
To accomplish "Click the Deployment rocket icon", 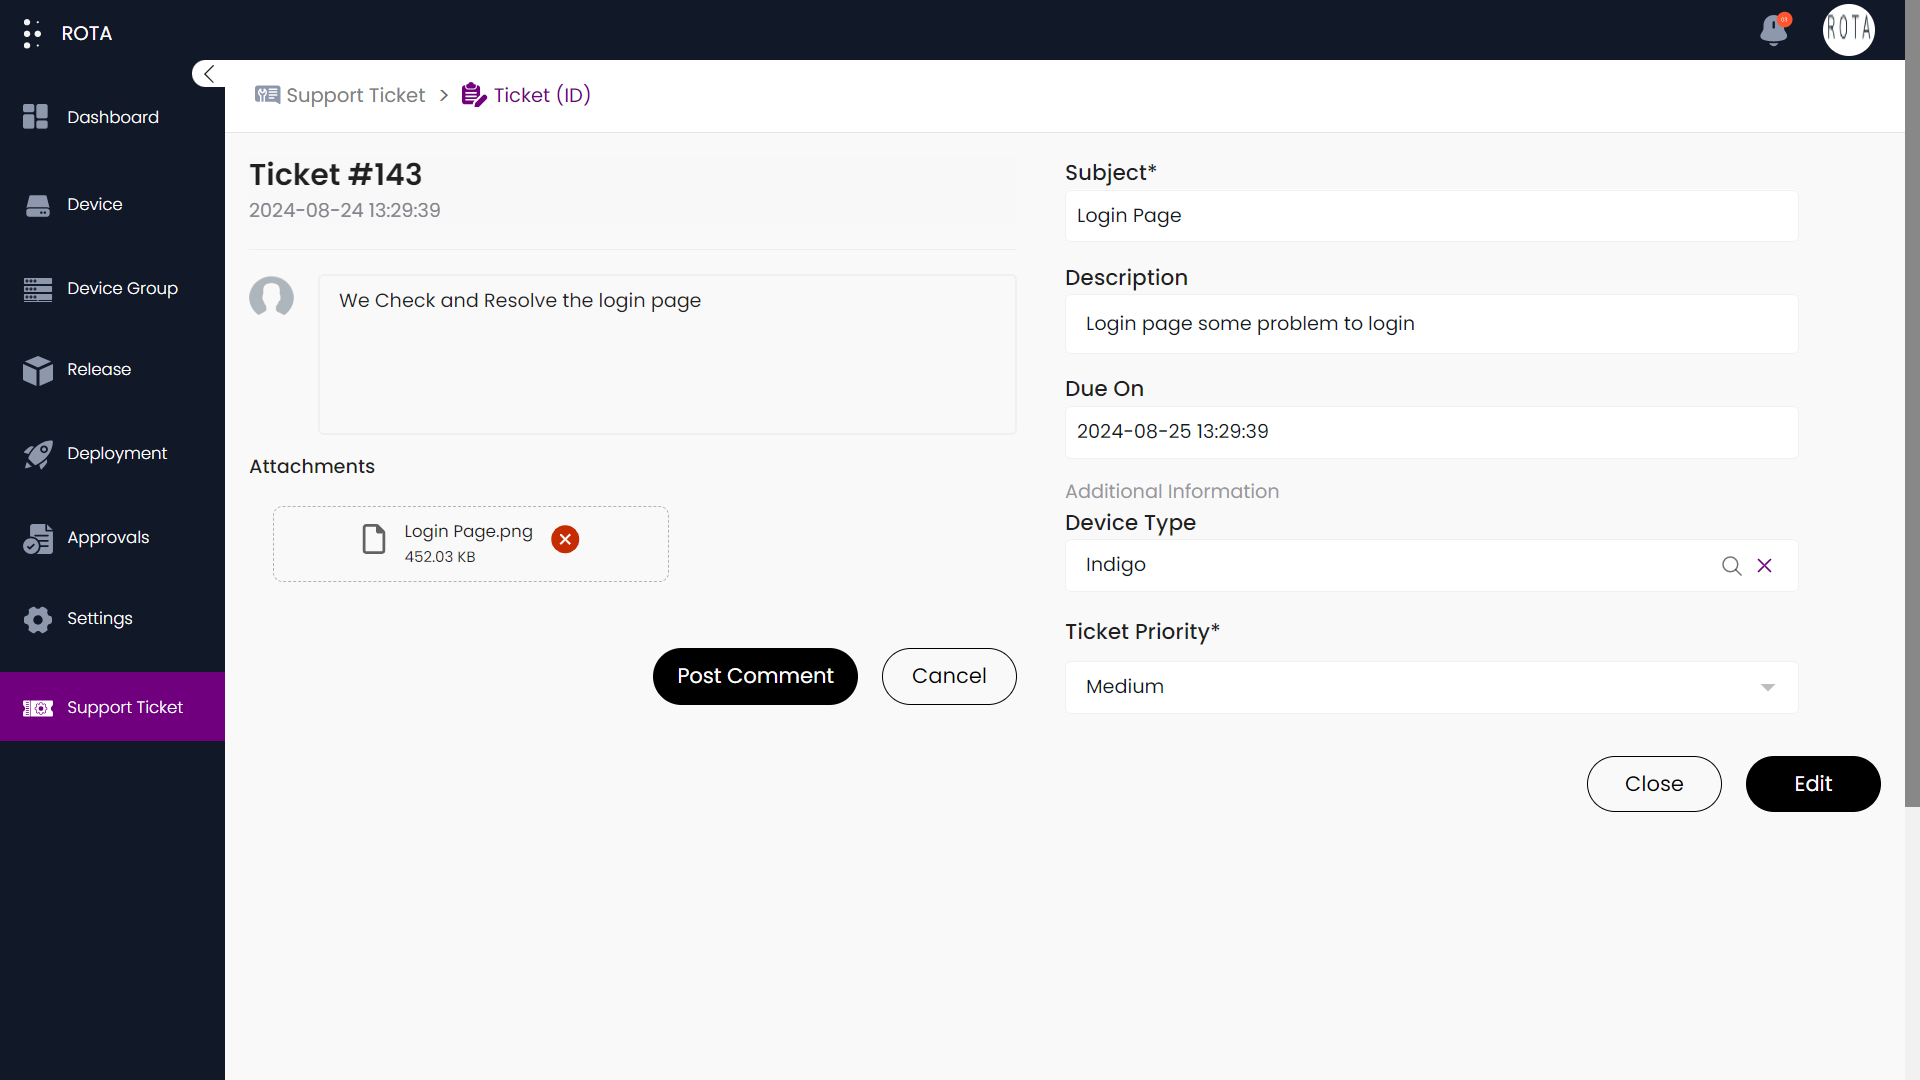I will [37, 454].
